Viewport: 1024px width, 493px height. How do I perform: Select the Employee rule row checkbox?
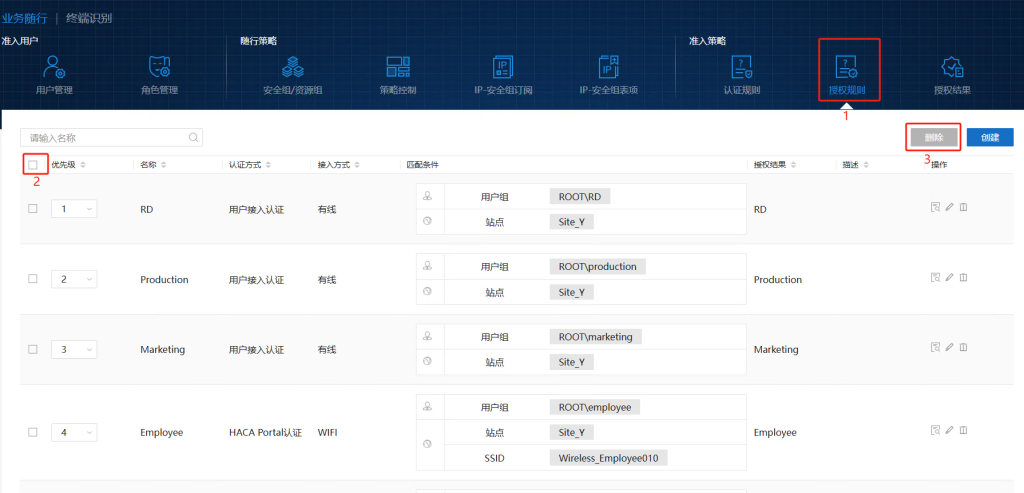[x=33, y=432]
